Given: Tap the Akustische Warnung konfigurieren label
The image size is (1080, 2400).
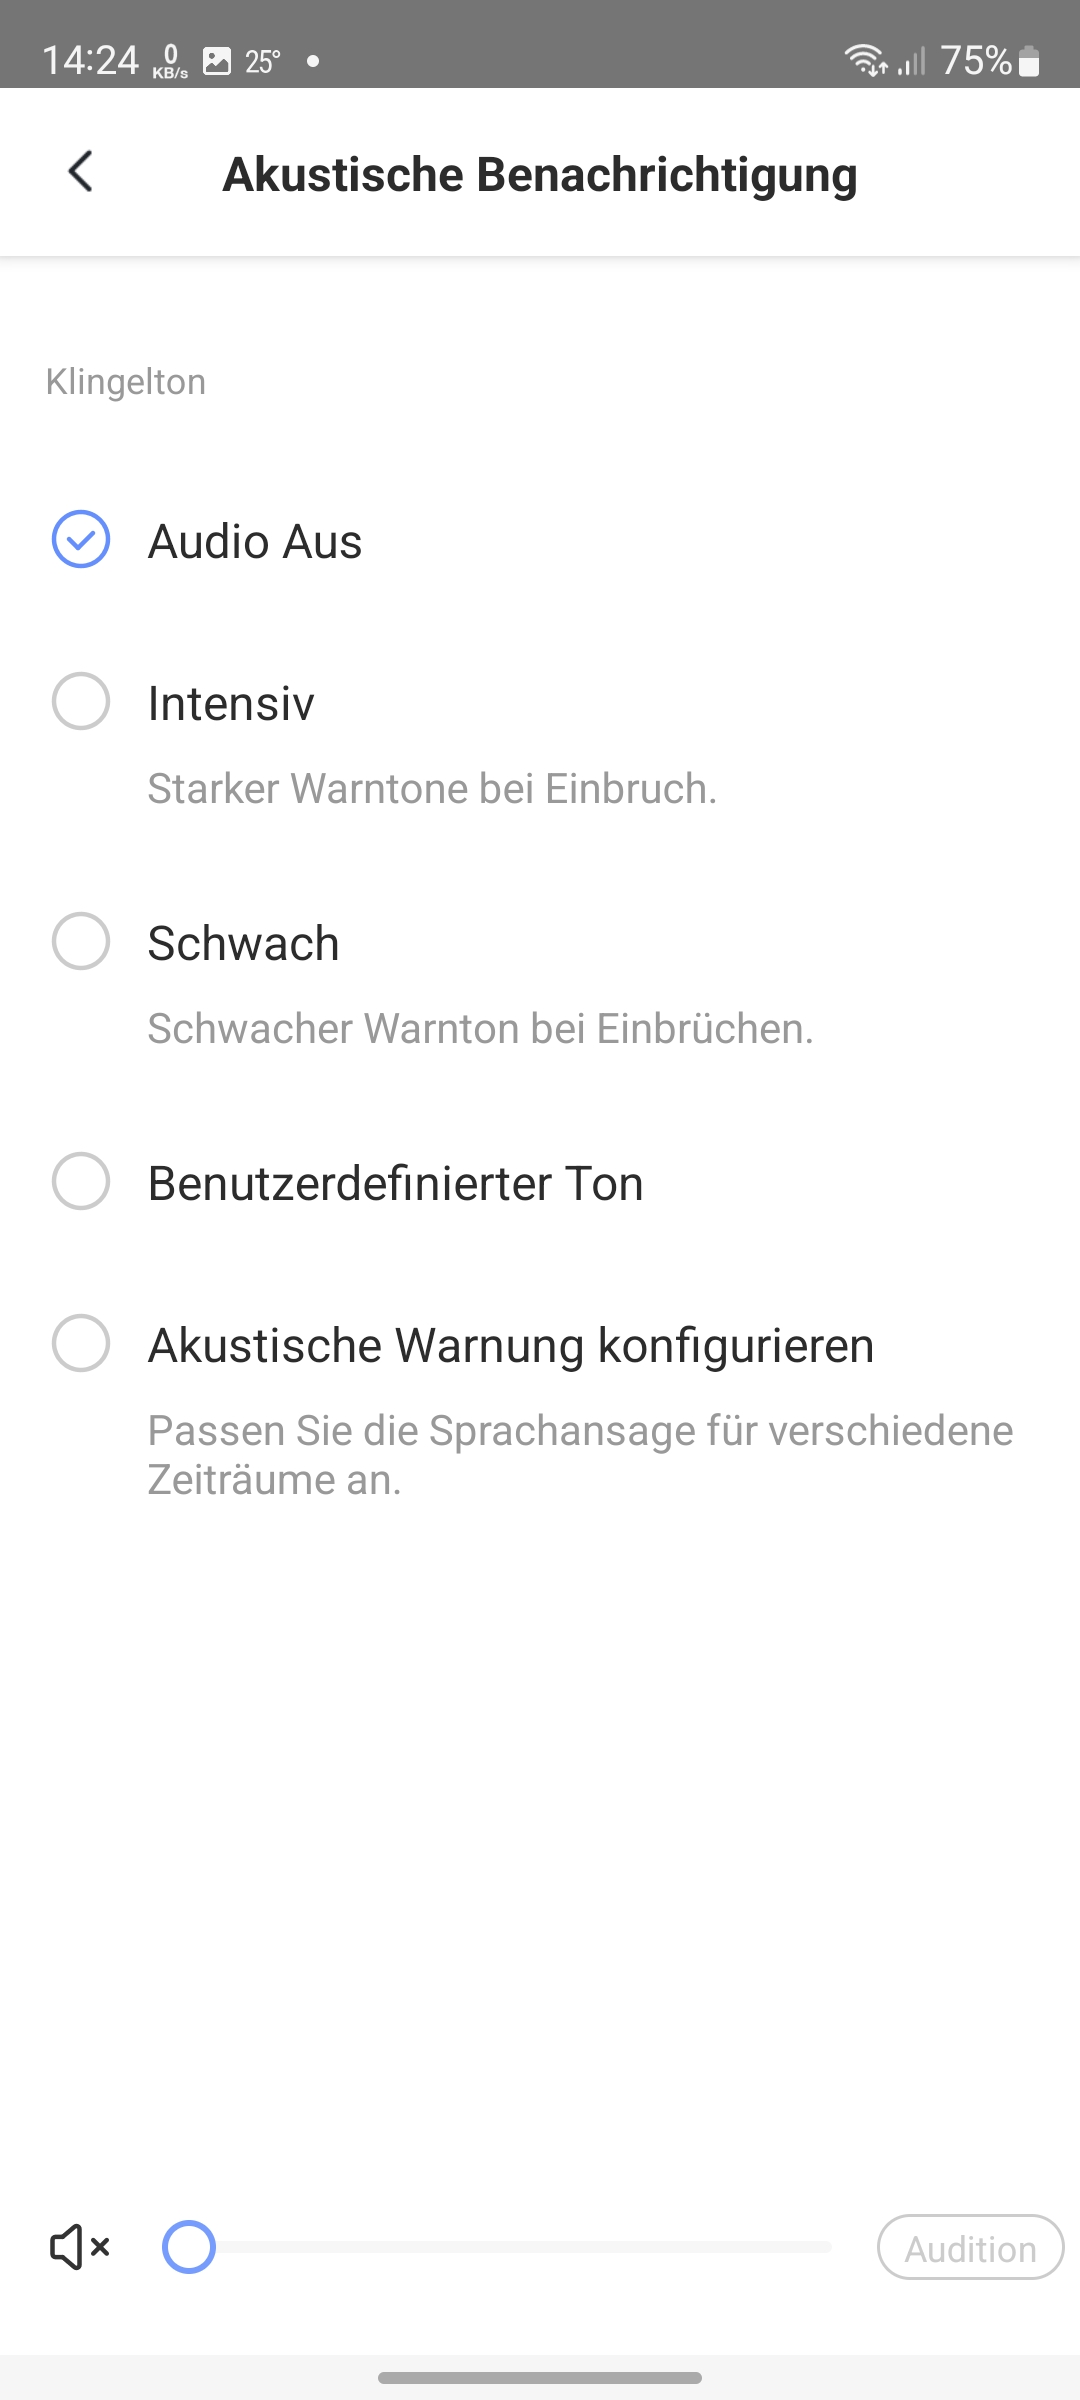Looking at the screenshot, I should [x=511, y=1345].
